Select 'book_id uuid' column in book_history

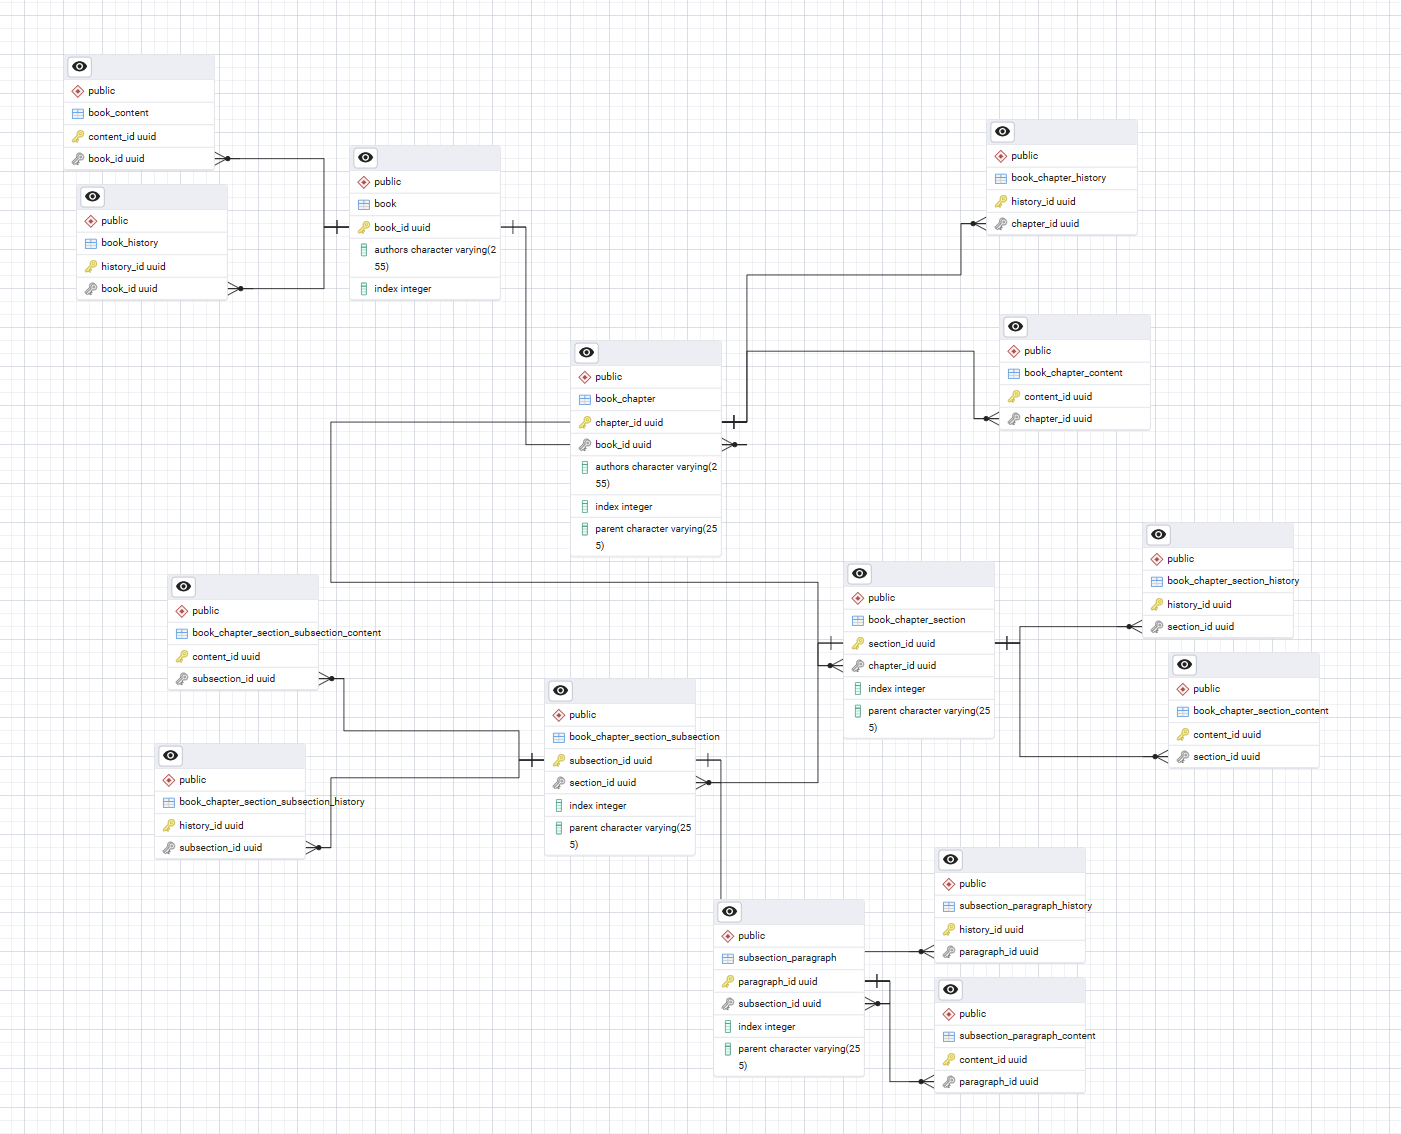click(152, 289)
